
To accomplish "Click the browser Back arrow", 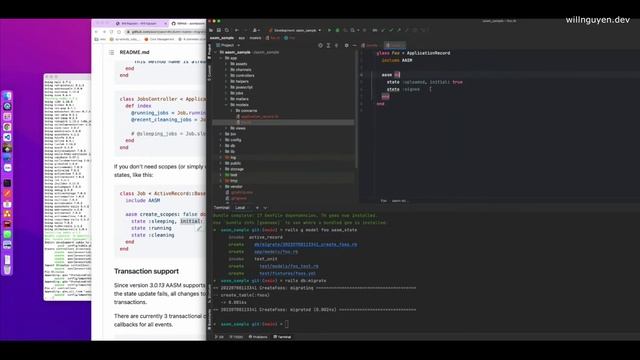I will 96,31.
